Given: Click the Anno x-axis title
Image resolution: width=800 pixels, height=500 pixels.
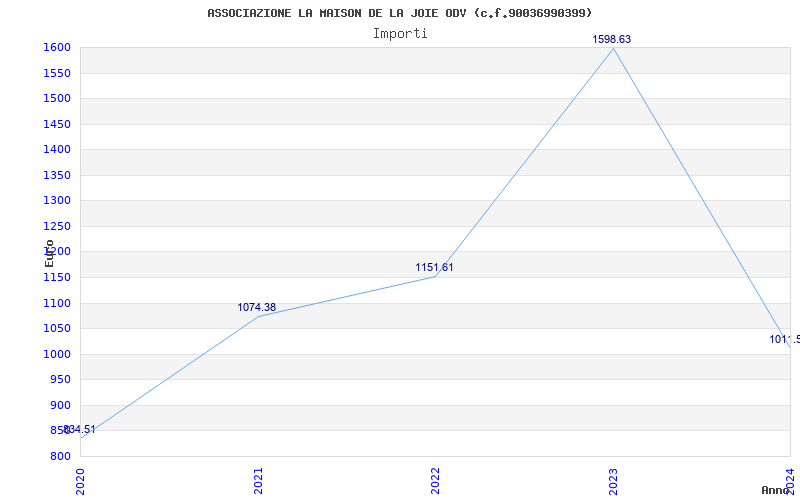Looking at the screenshot, I should click(775, 490).
